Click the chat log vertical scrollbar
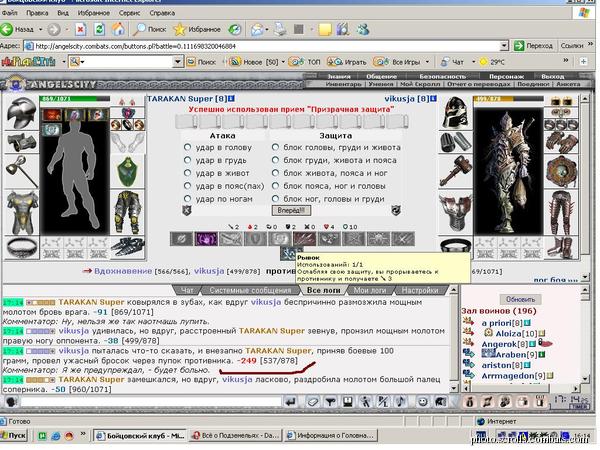 tap(453, 339)
